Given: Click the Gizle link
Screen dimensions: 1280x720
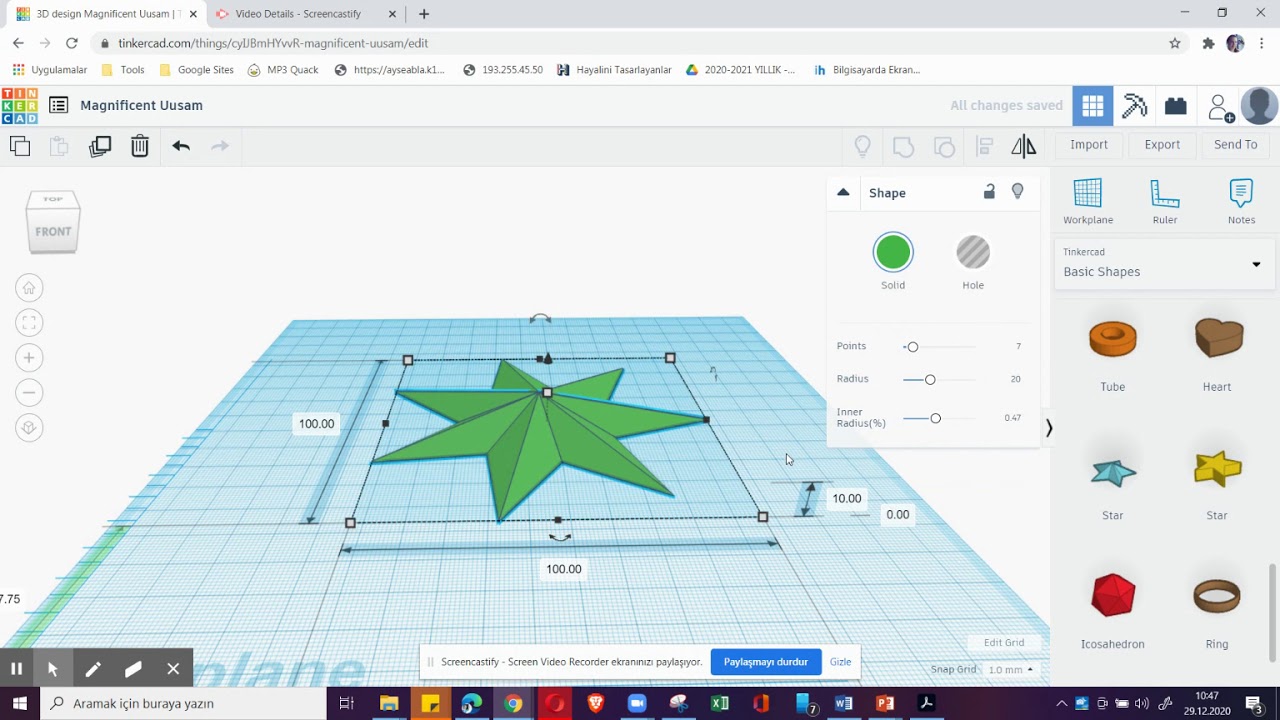Looking at the screenshot, I should tap(840, 662).
